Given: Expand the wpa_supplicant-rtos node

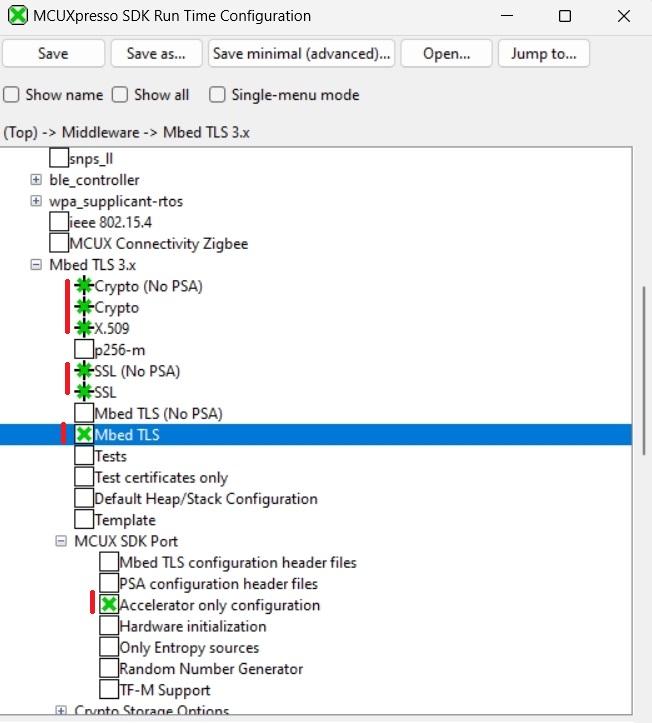Looking at the screenshot, I should pos(36,201).
